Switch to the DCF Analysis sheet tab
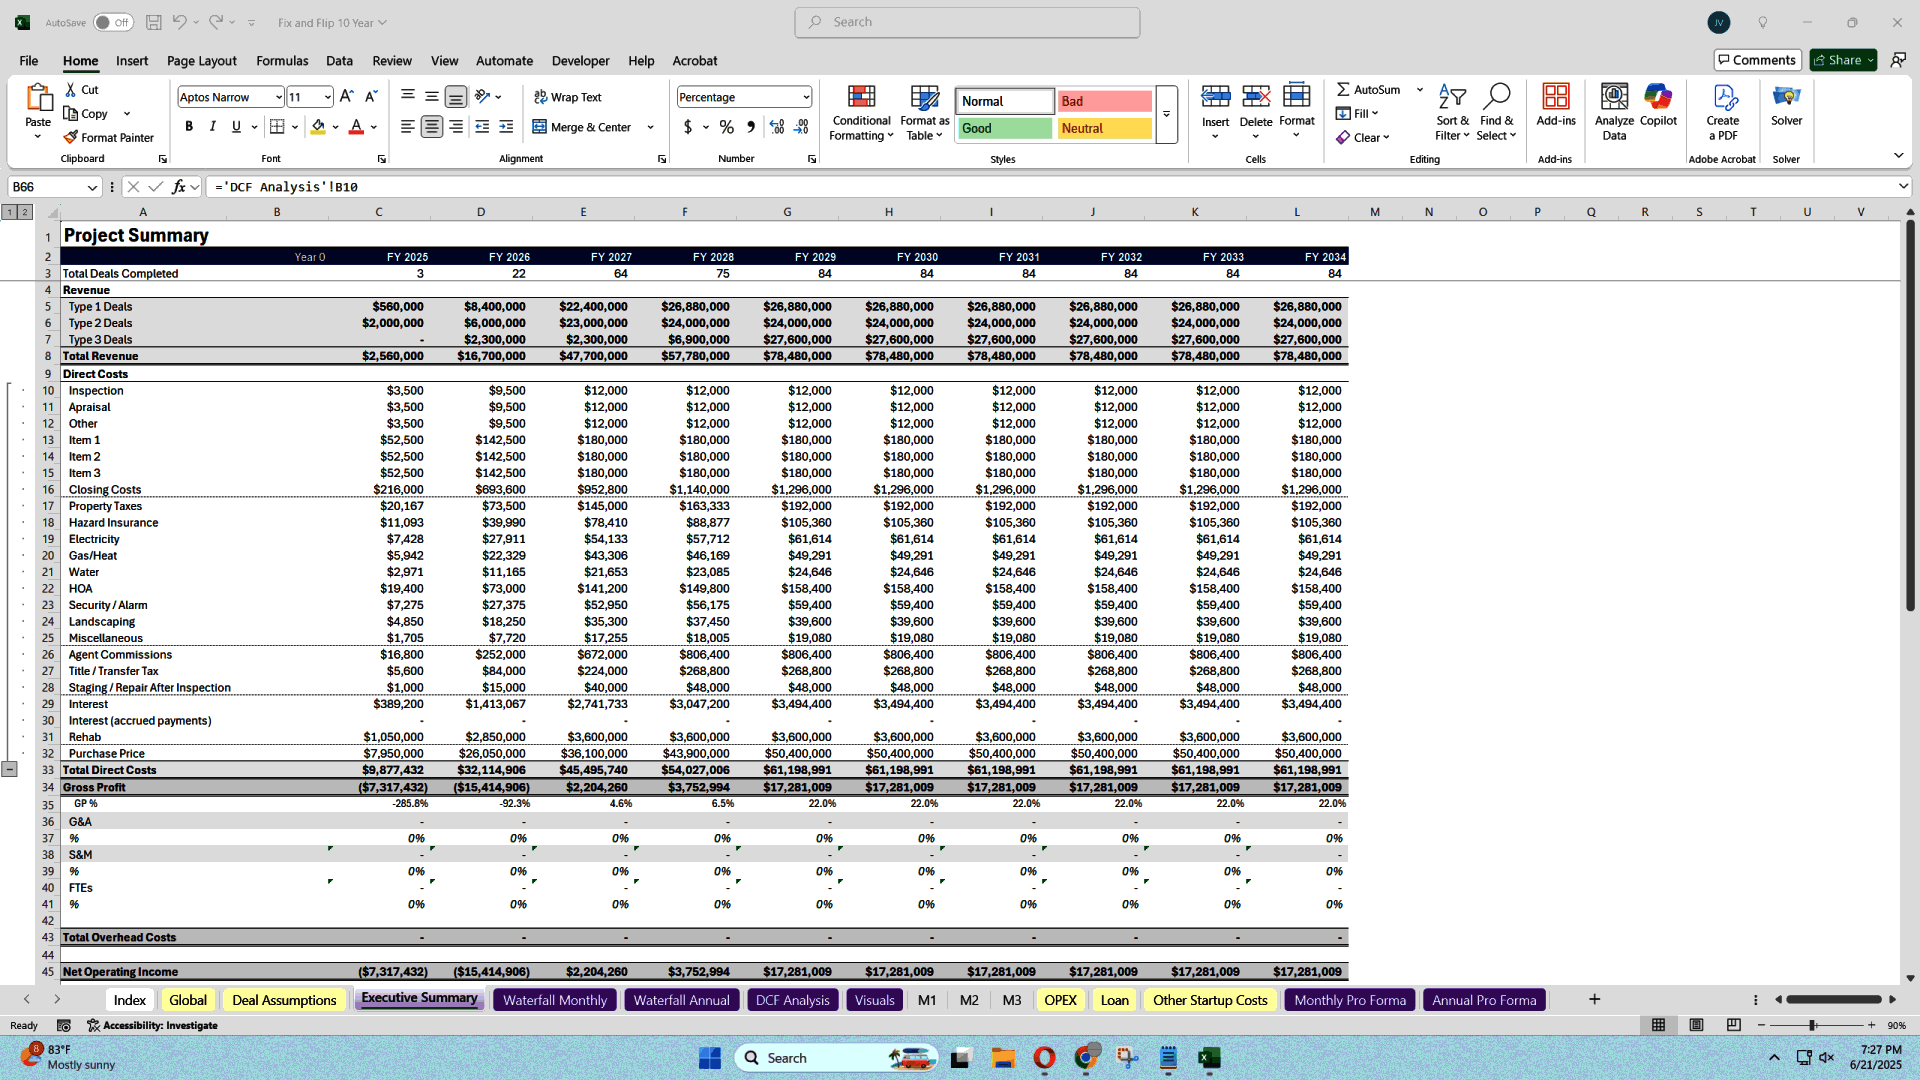The height and width of the screenshot is (1080, 1920). coord(792,1000)
